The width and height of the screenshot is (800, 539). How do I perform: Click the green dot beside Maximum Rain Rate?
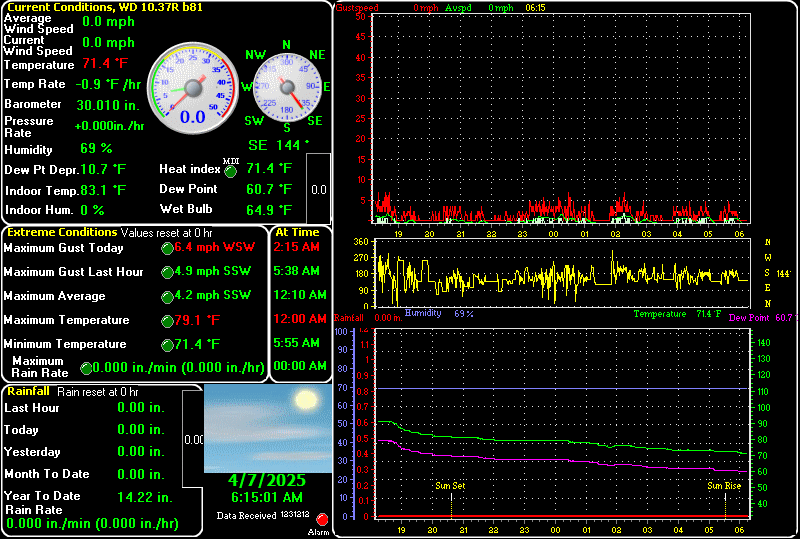[86, 368]
